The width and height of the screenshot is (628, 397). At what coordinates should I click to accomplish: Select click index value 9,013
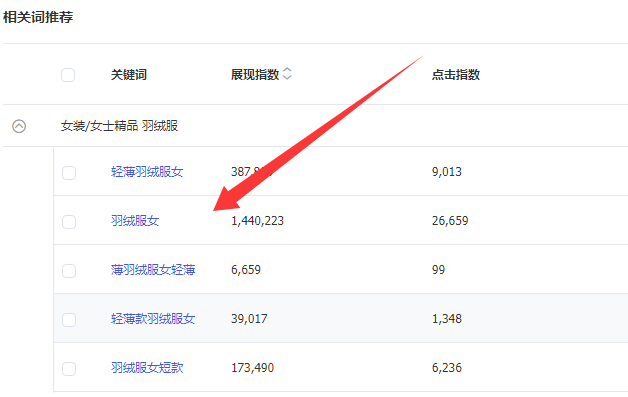447,172
